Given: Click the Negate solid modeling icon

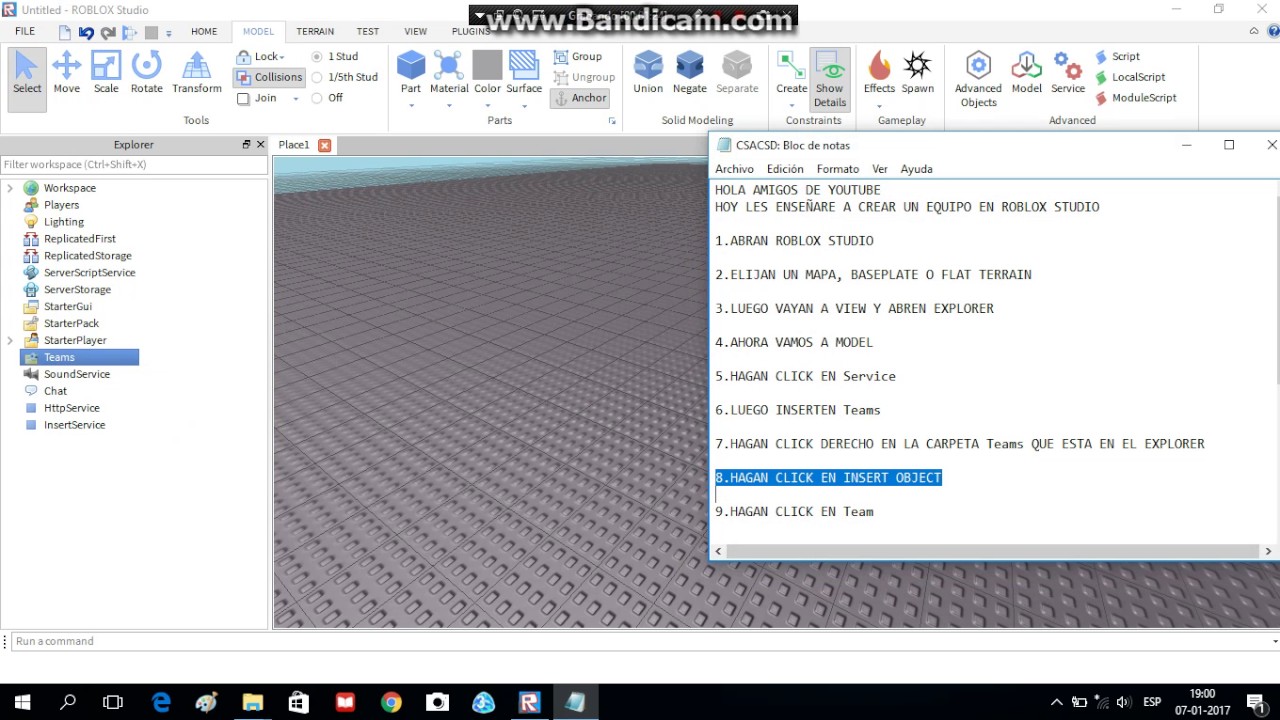Looking at the screenshot, I should click(x=690, y=73).
